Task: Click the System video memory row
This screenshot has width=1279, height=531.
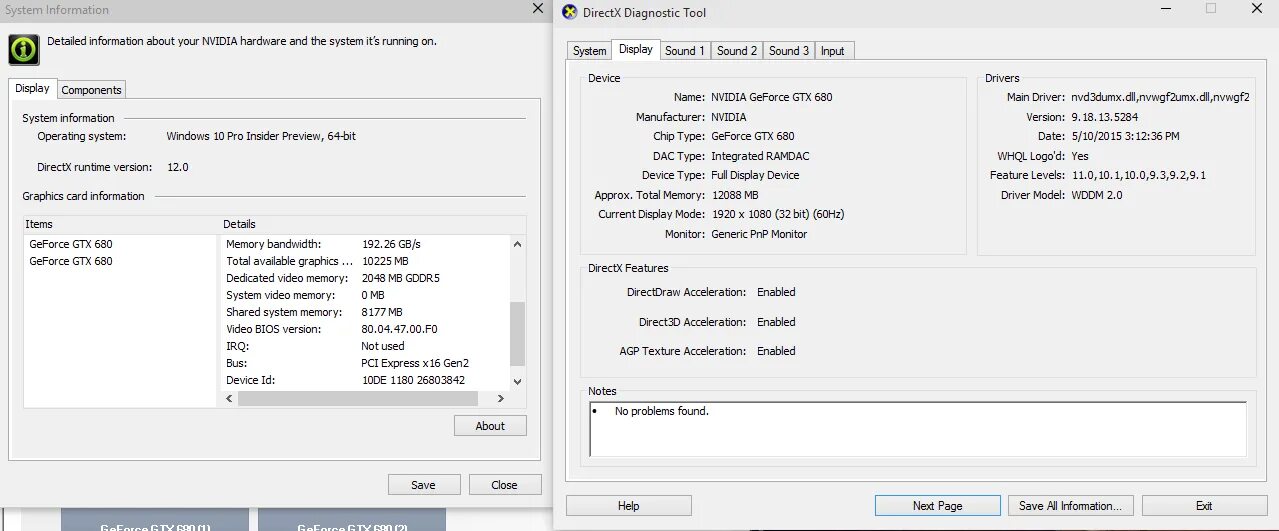Action: pos(365,295)
